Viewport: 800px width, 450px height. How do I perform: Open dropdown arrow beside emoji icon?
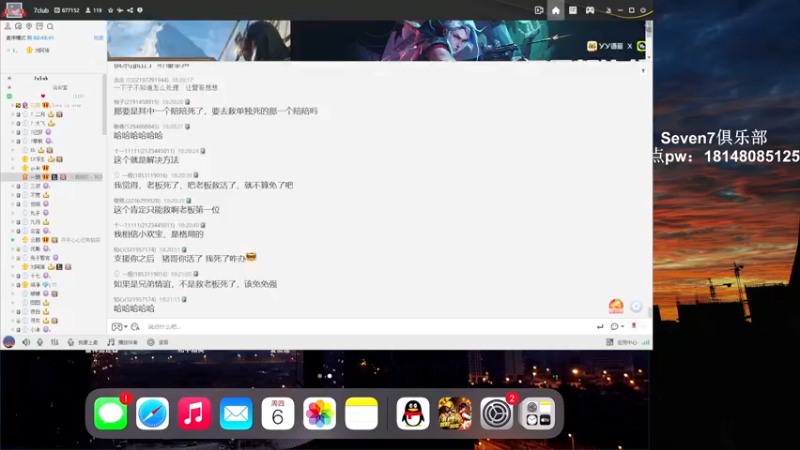[126, 327]
